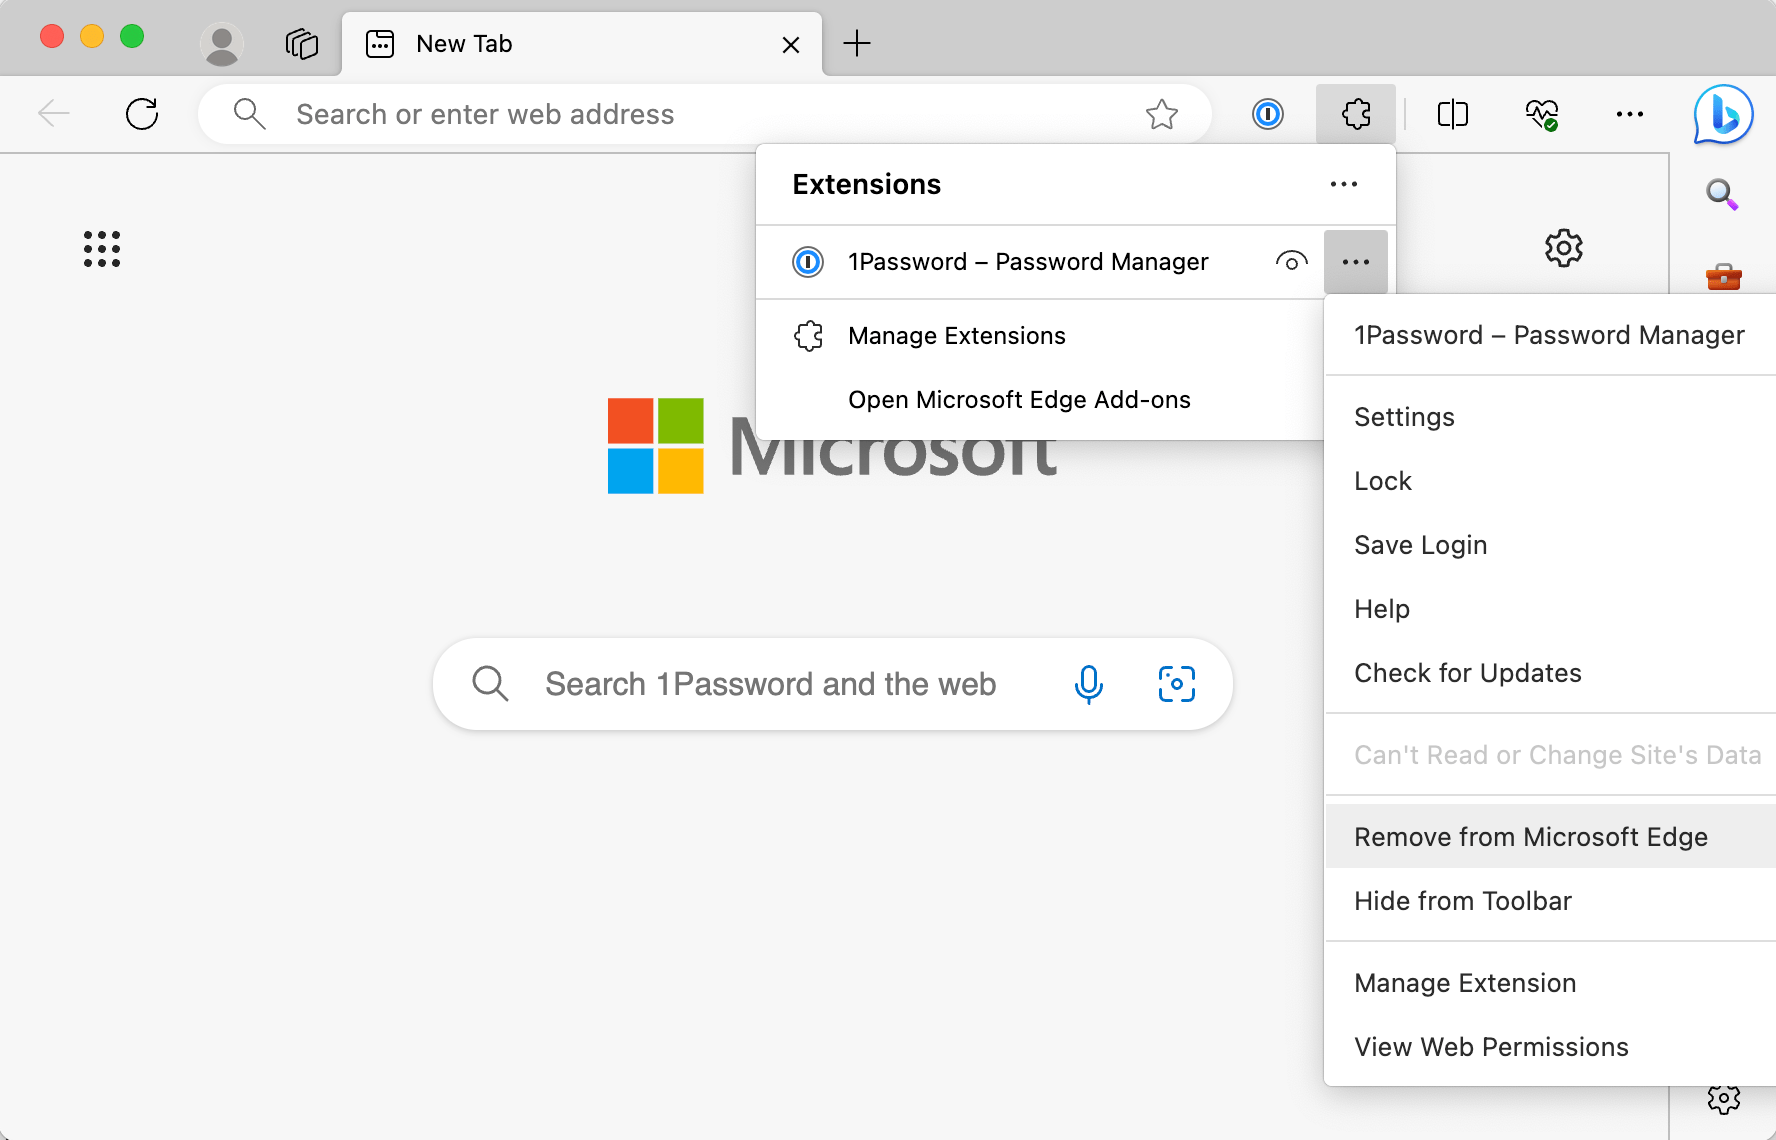This screenshot has width=1776, height=1140.
Task: Open Bing Copilot chat button
Action: (x=1723, y=114)
